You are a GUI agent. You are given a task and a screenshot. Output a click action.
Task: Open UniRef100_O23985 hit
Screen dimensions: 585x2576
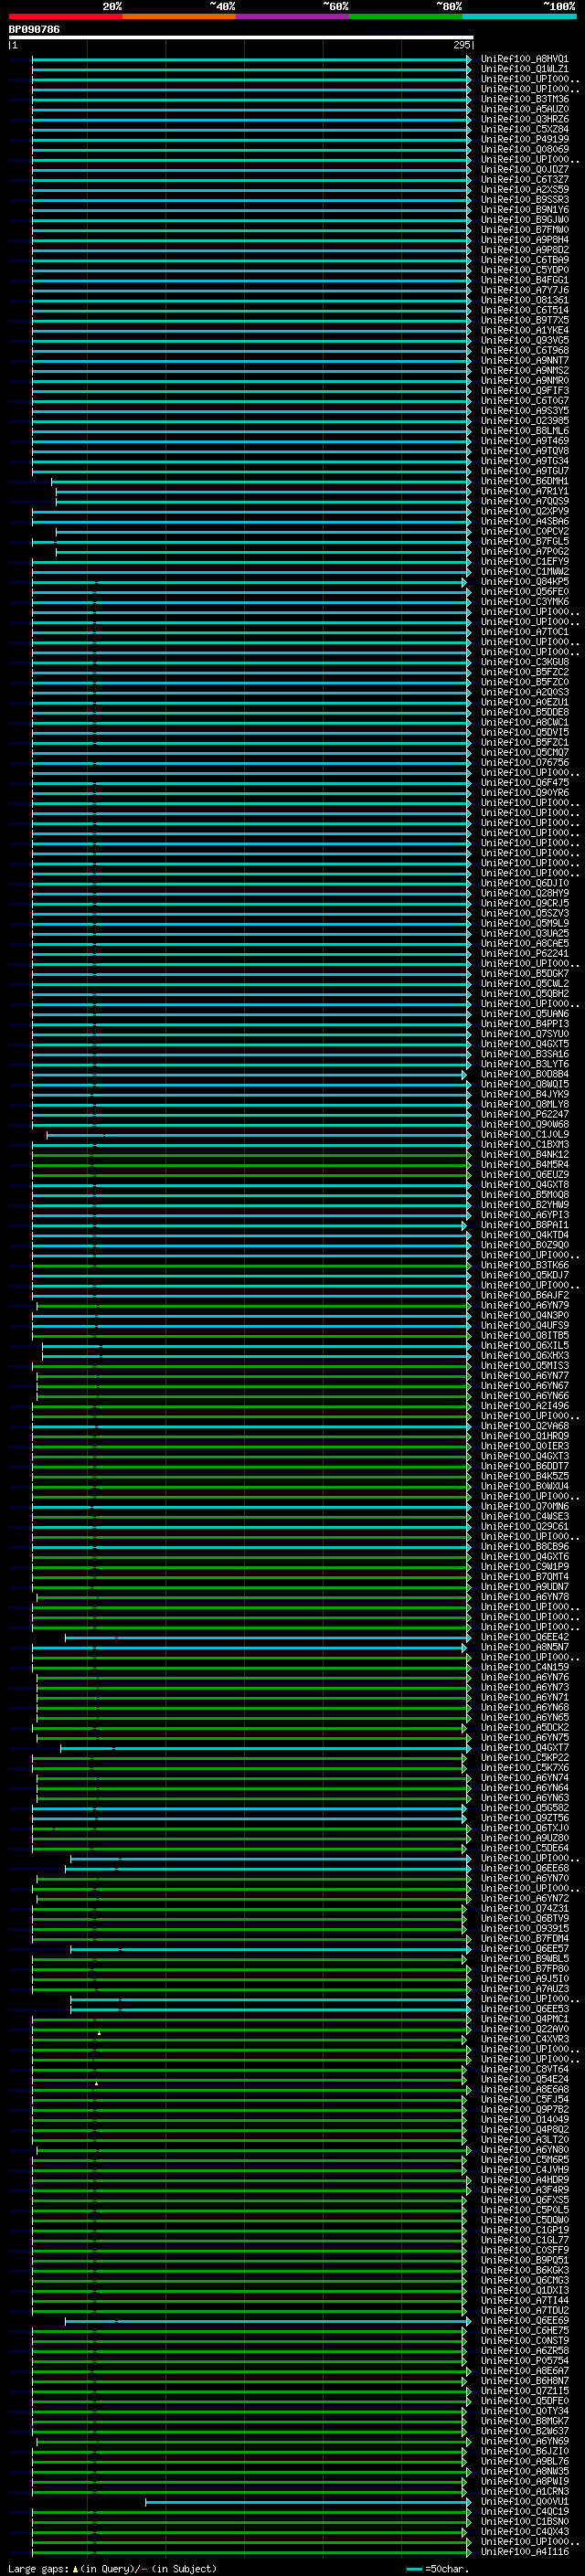[x=525, y=421]
